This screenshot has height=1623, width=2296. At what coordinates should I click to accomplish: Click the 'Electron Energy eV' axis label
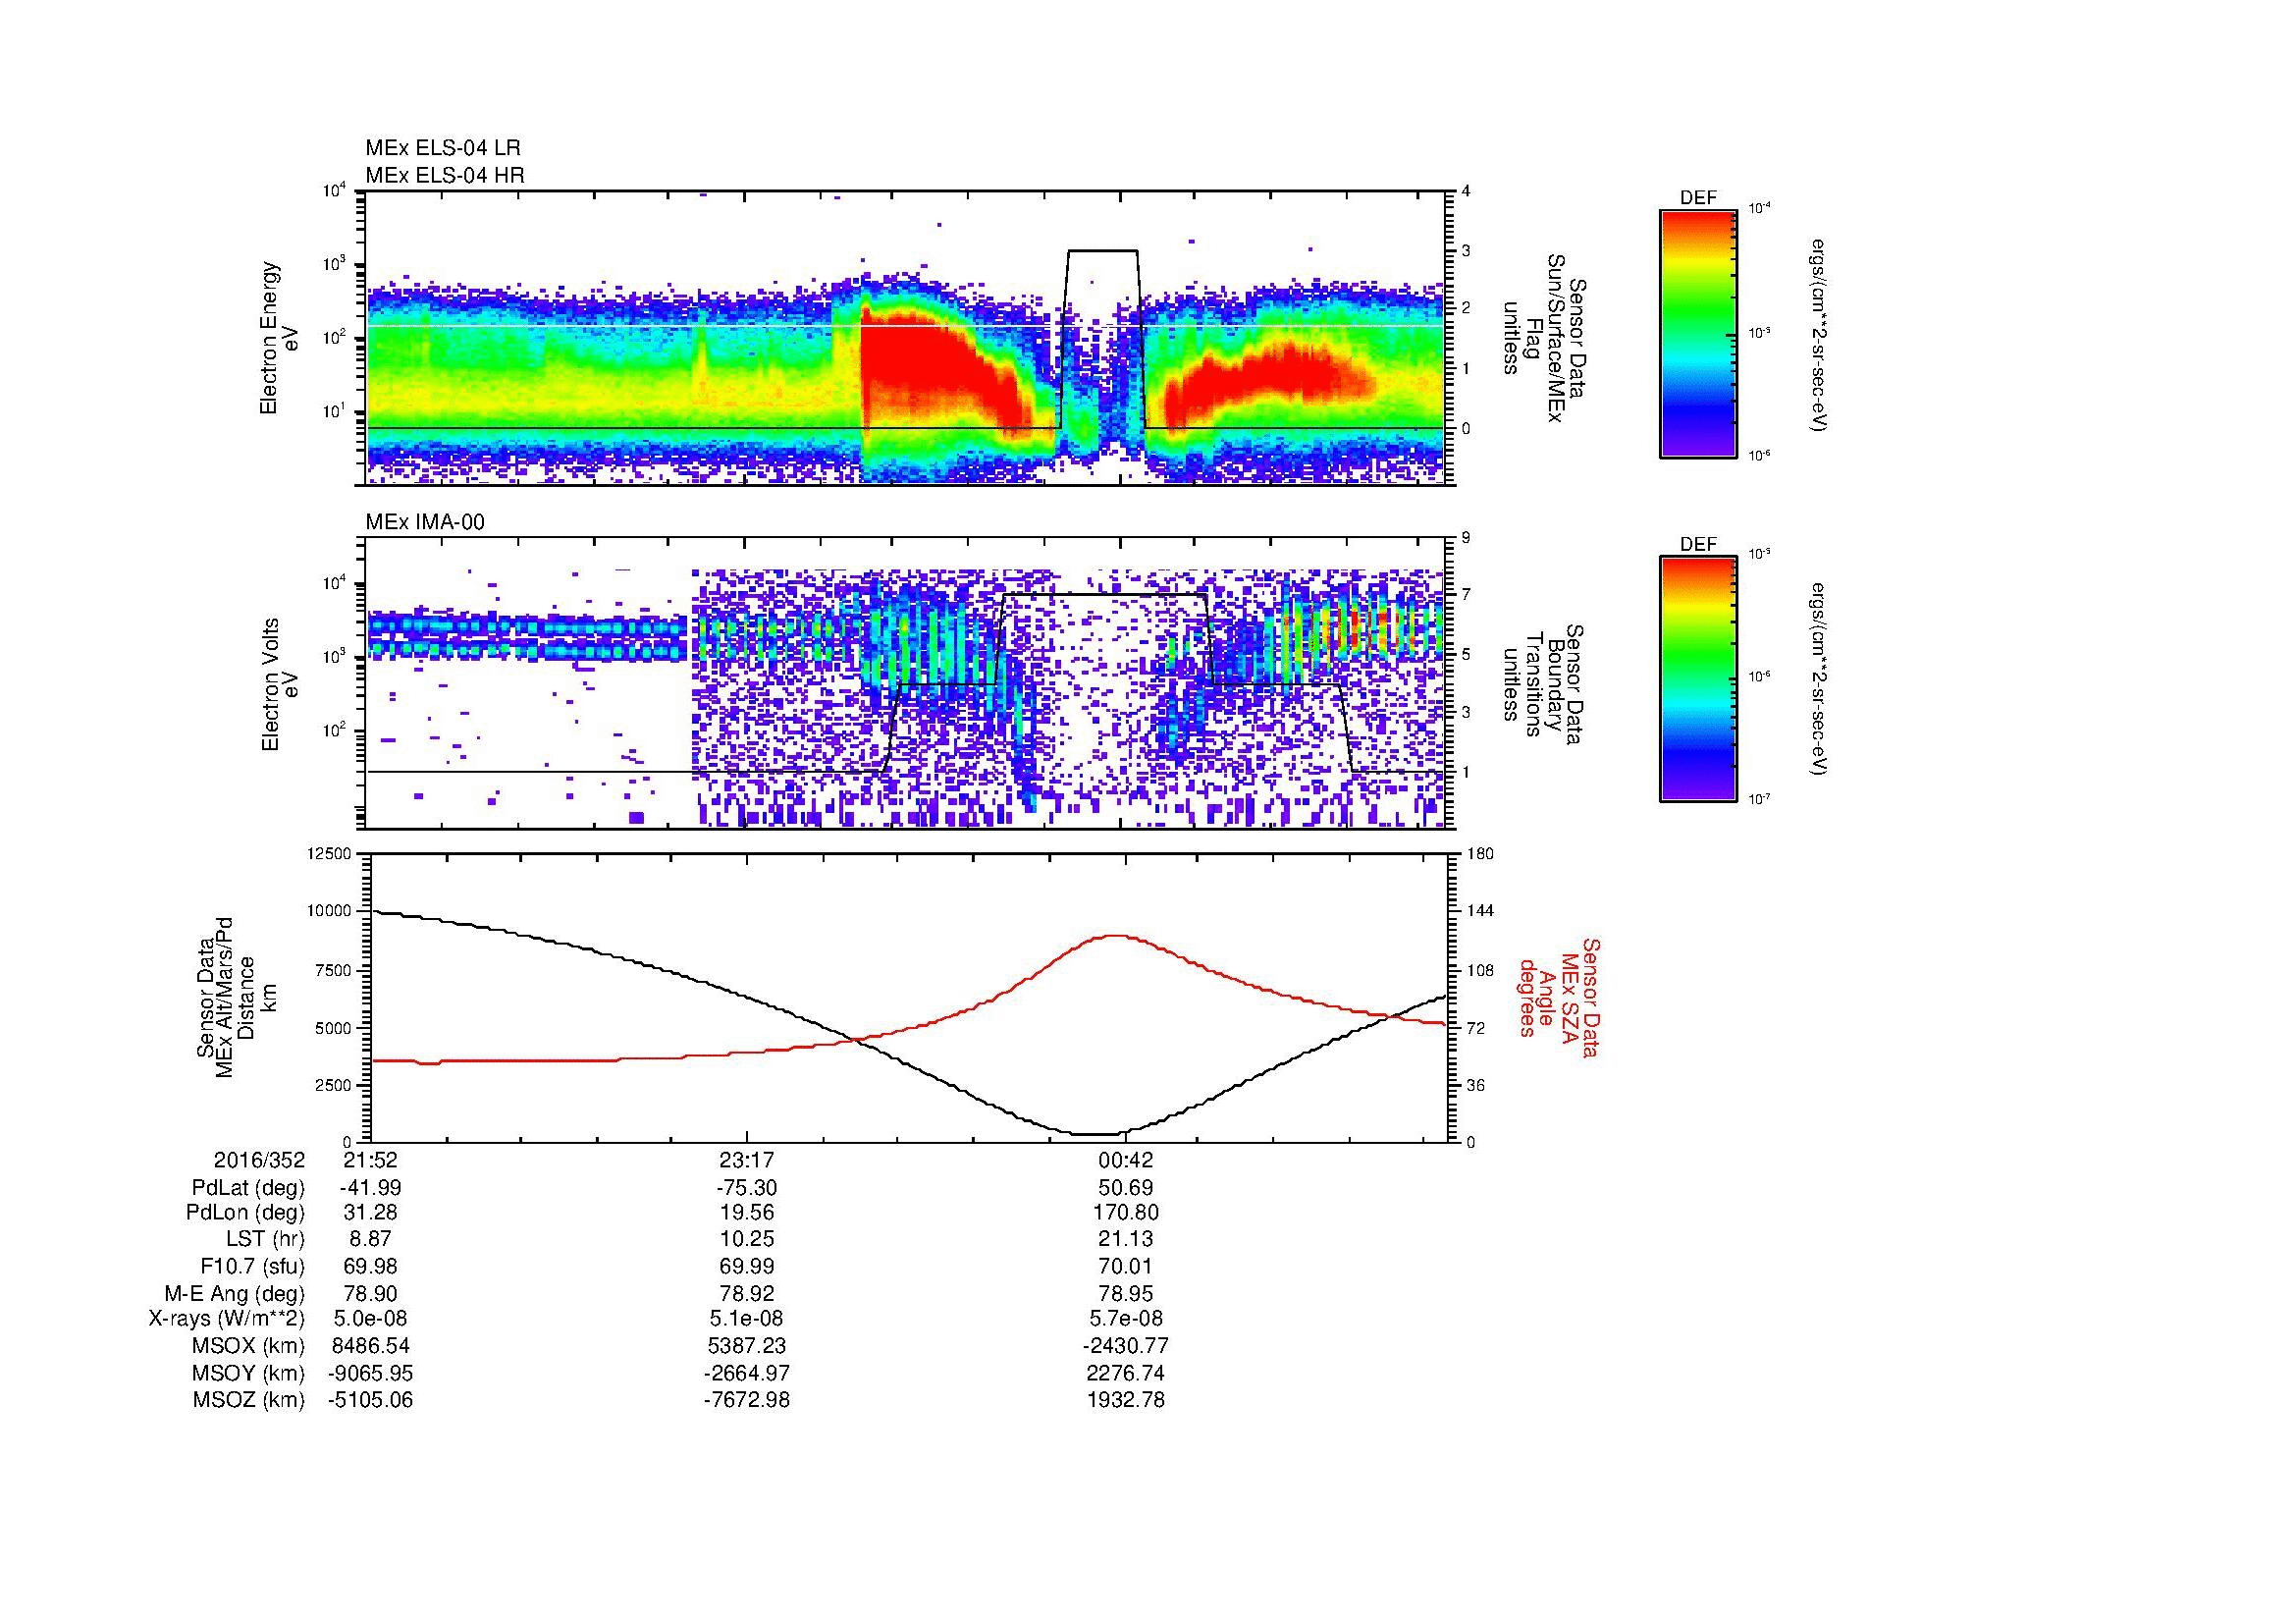point(279,338)
